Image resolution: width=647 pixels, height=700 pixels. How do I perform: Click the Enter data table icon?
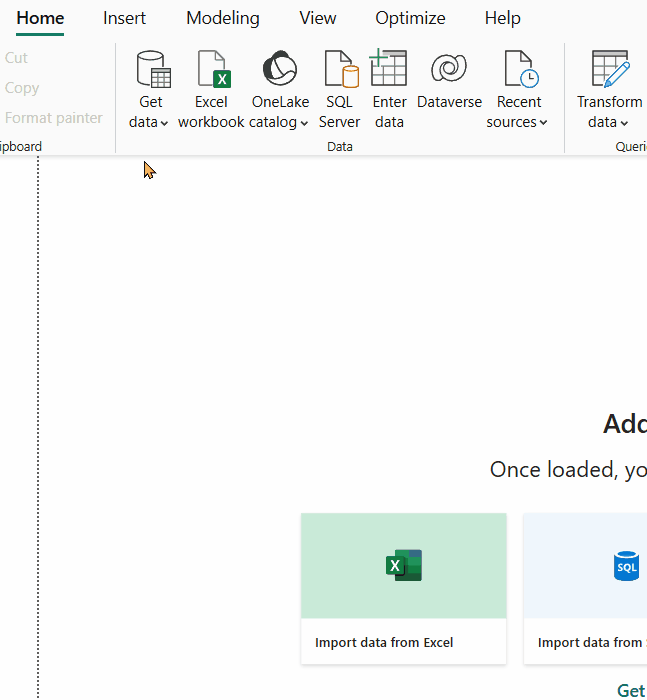point(388,68)
